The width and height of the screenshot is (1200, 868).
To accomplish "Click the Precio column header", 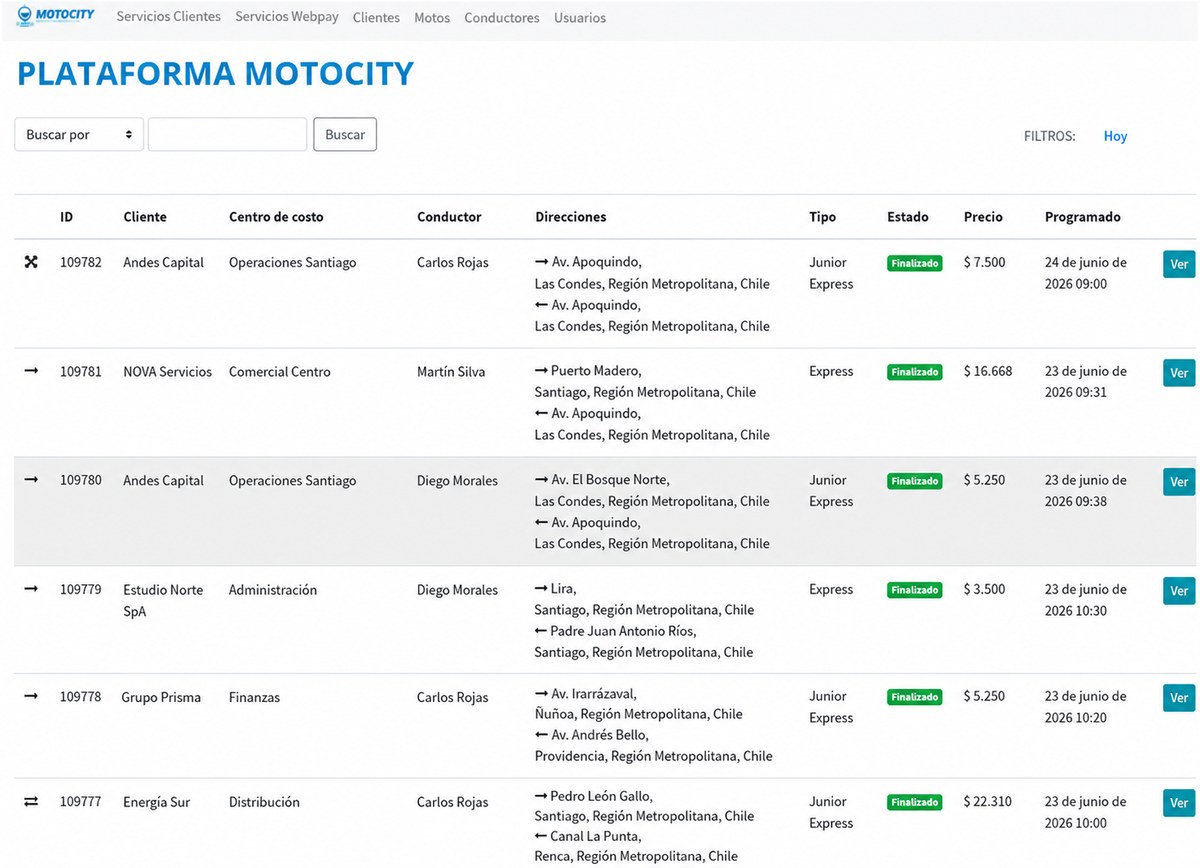I will [983, 216].
